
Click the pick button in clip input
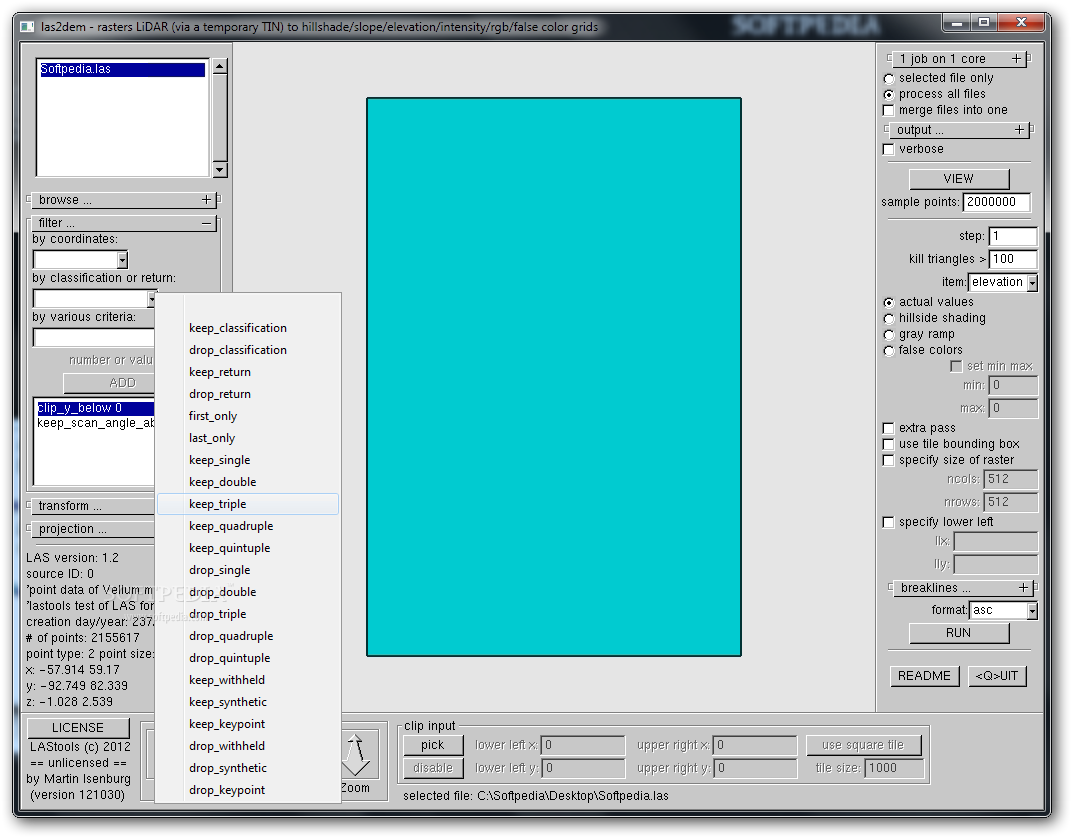433,745
